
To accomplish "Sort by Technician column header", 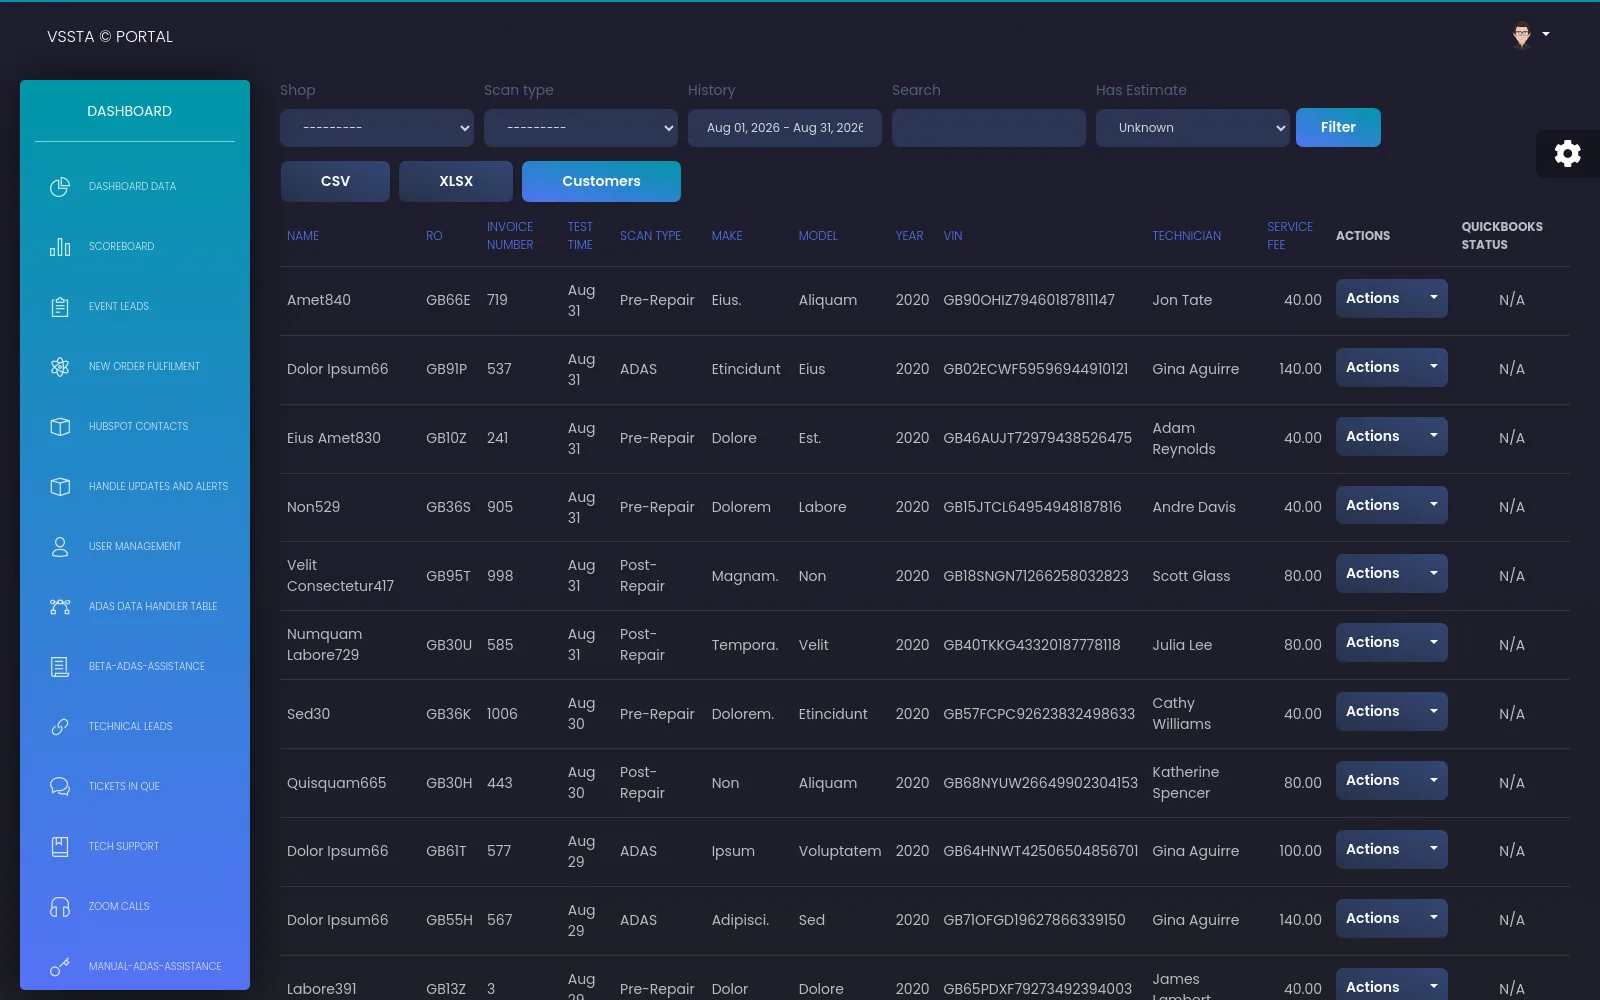I will (x=1187, y=236).
